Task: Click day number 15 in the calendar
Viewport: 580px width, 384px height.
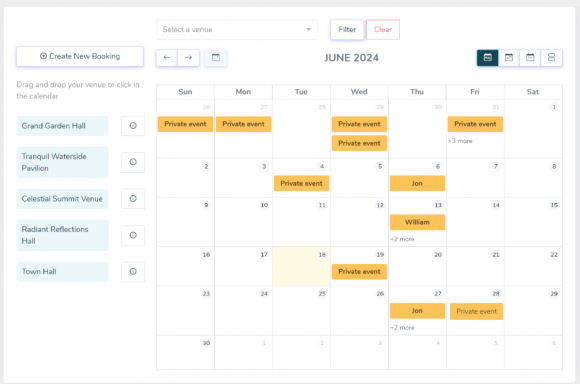Action: (x=554, y=205)
